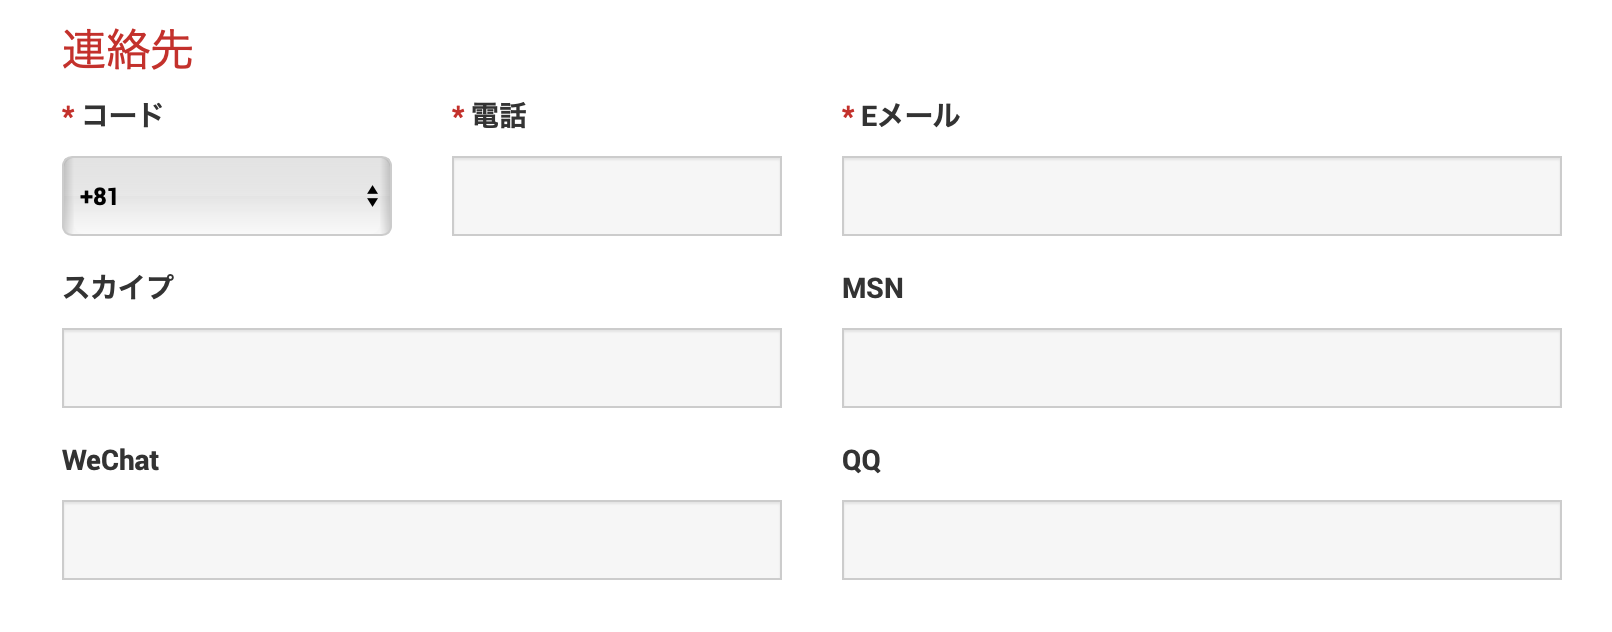Activate the QQ input field
Image resolution: width=1612 pixels, height=632 pixels.
point(1201,540)
